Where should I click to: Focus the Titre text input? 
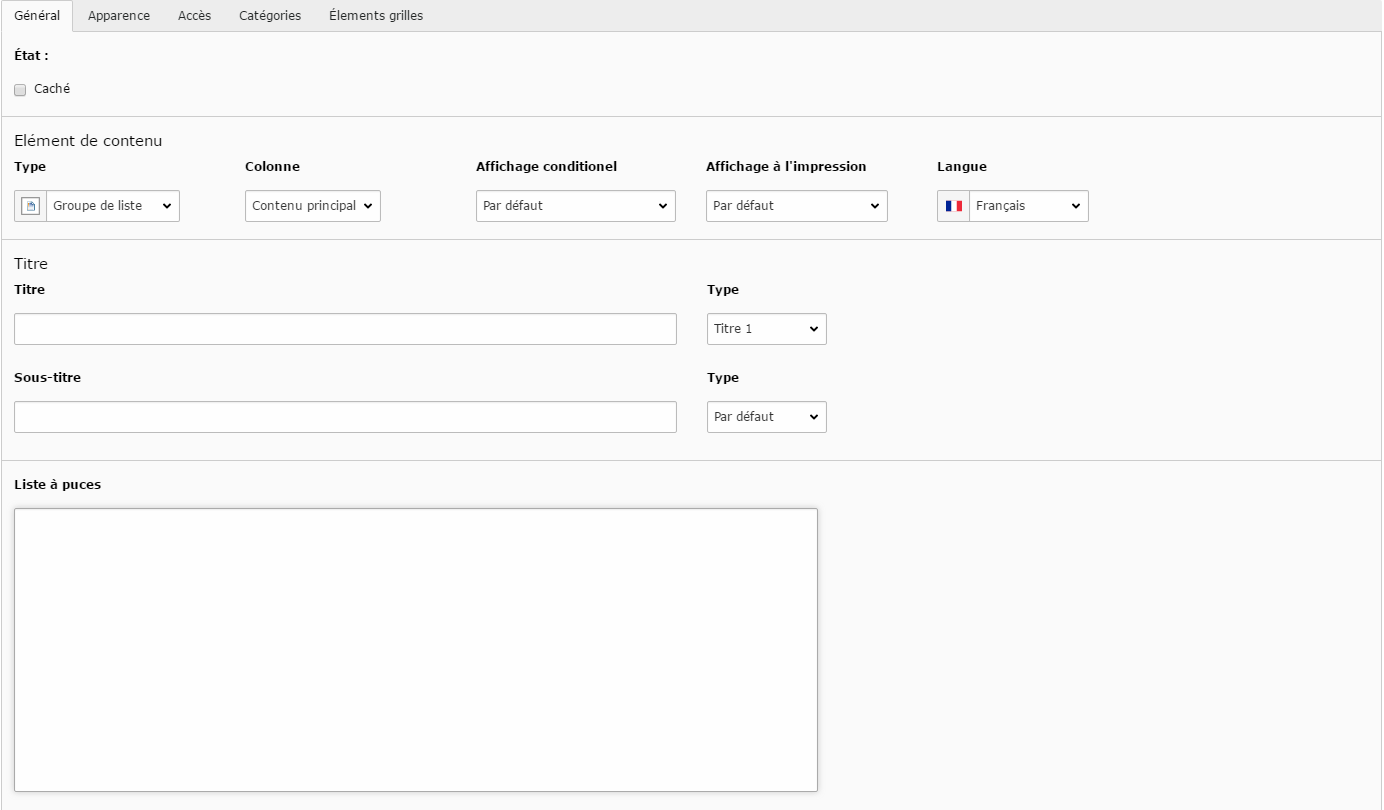tap(345, 329)
